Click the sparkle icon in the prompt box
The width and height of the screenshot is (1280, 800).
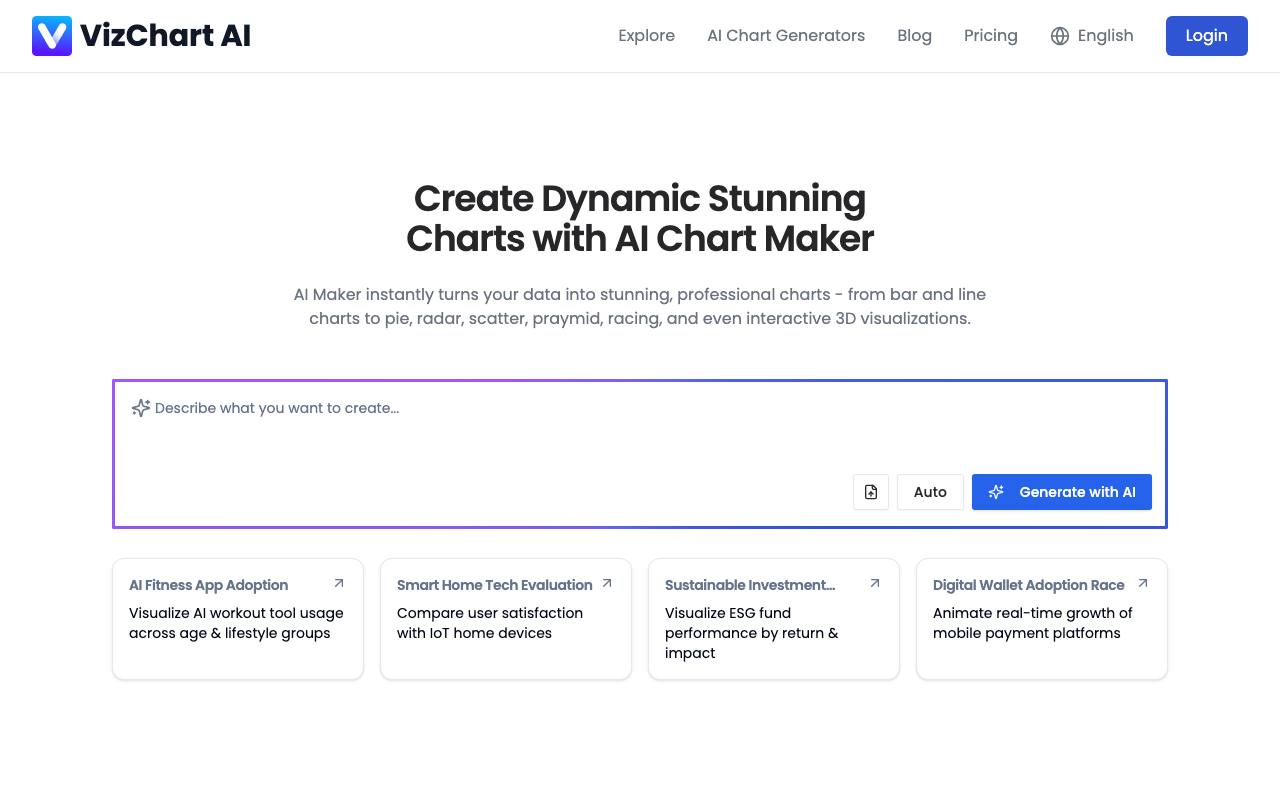coord(141,408)
